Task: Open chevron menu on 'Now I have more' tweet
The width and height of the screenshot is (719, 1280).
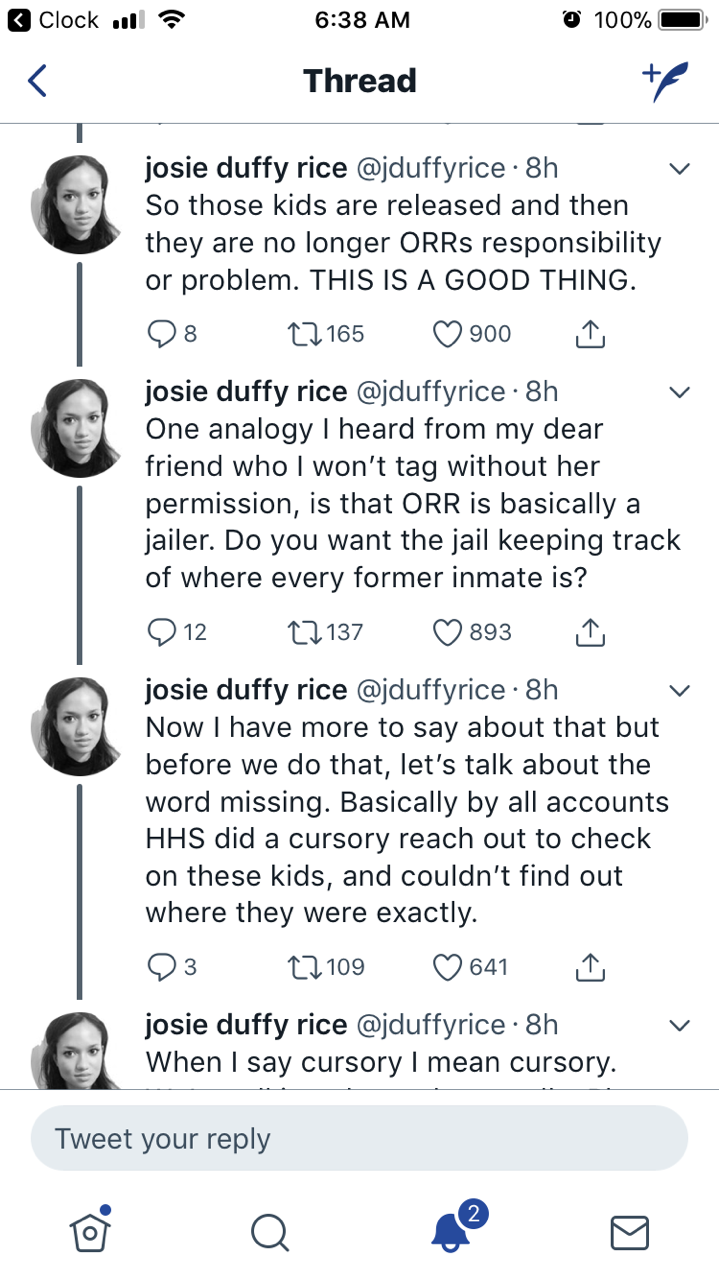Action: (679, 690)
